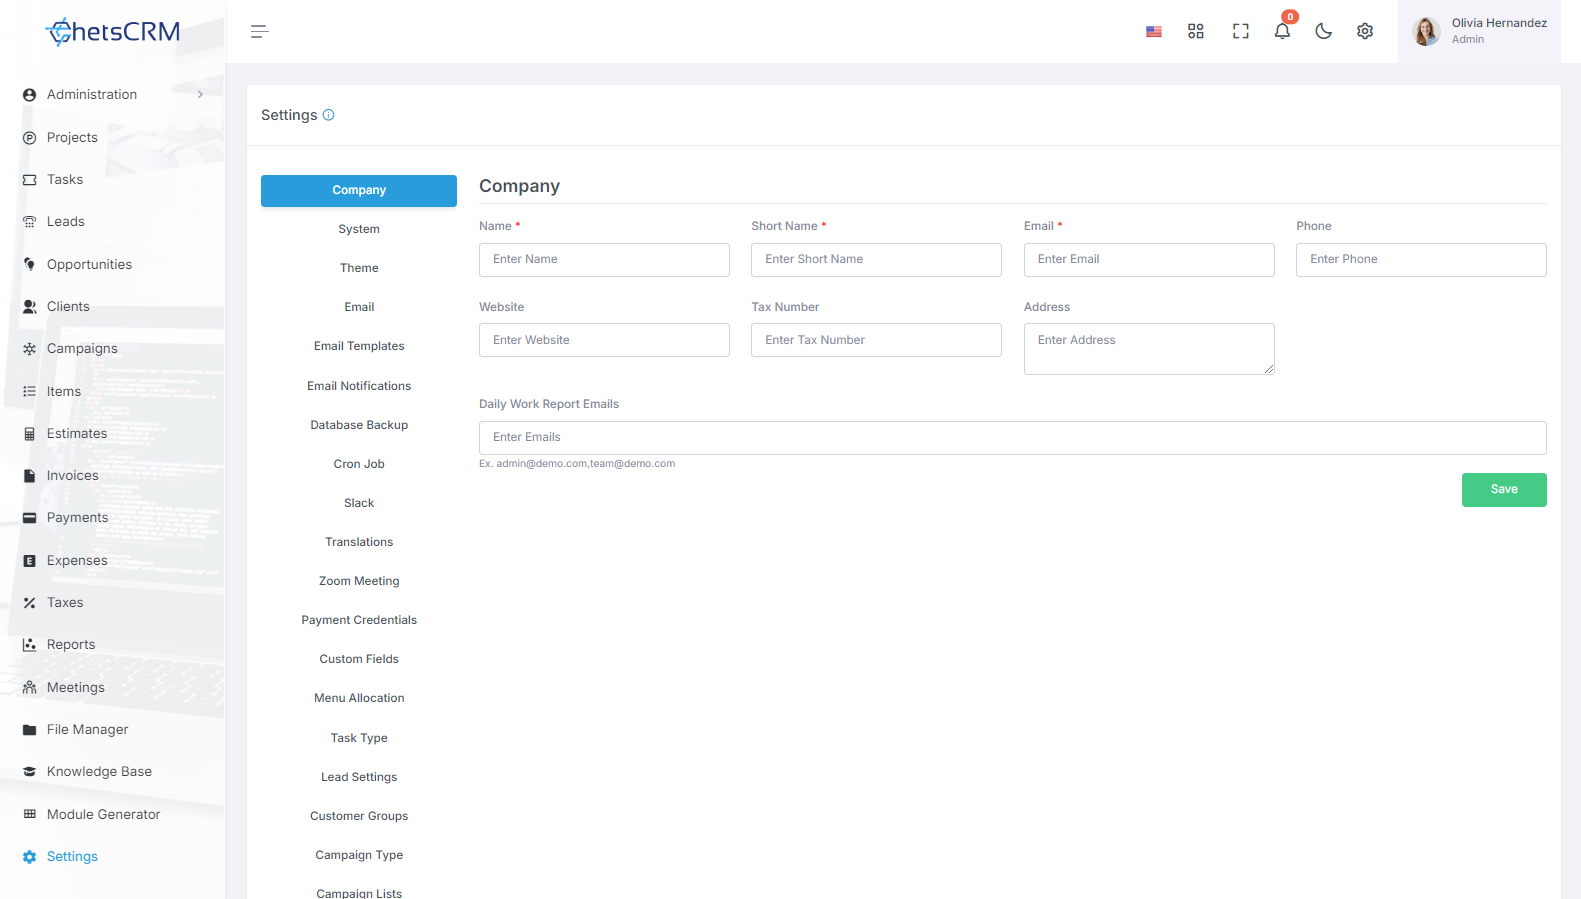Click the Settings info circle icon

coord(328,115)
